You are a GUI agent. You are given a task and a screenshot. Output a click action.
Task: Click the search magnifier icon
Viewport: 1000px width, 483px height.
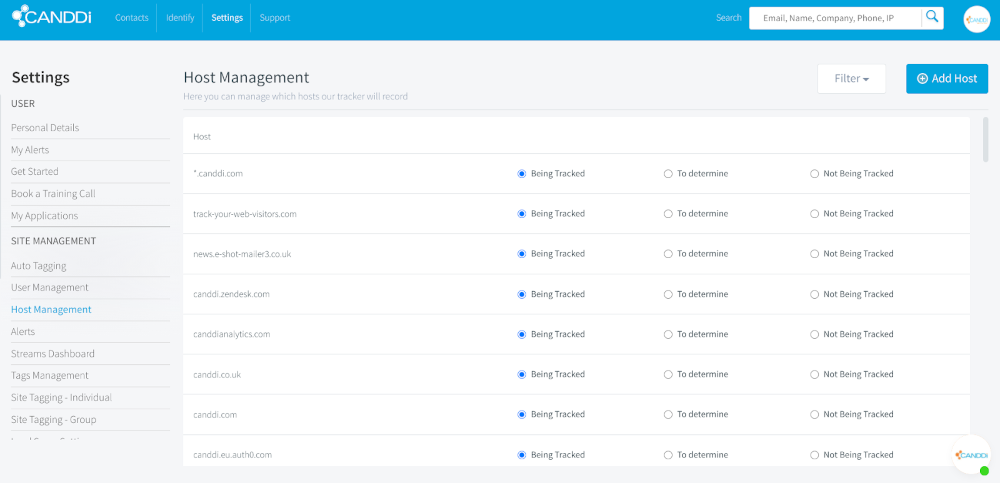coord(932,17)
